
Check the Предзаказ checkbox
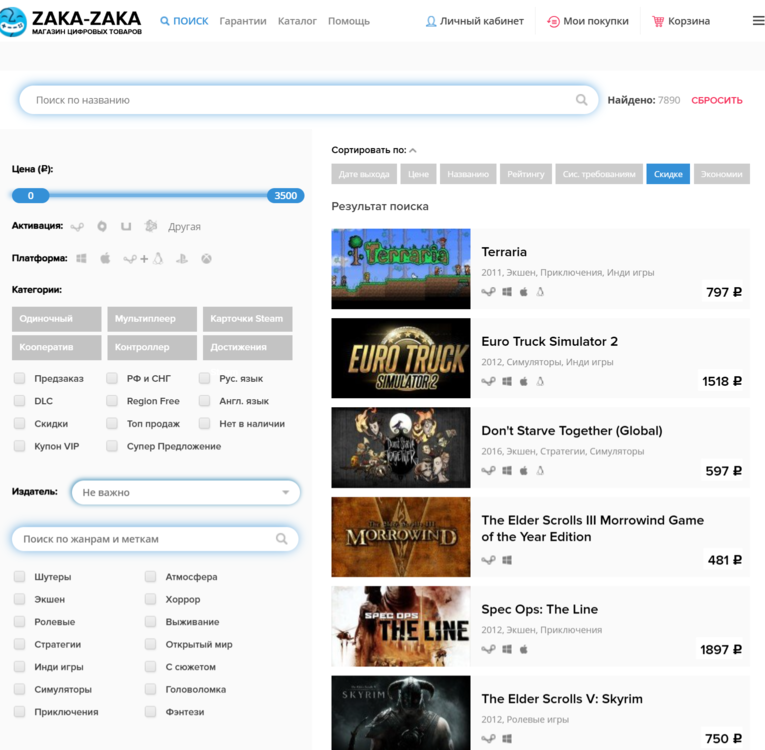pyautogui.click(x=20, y=378)
